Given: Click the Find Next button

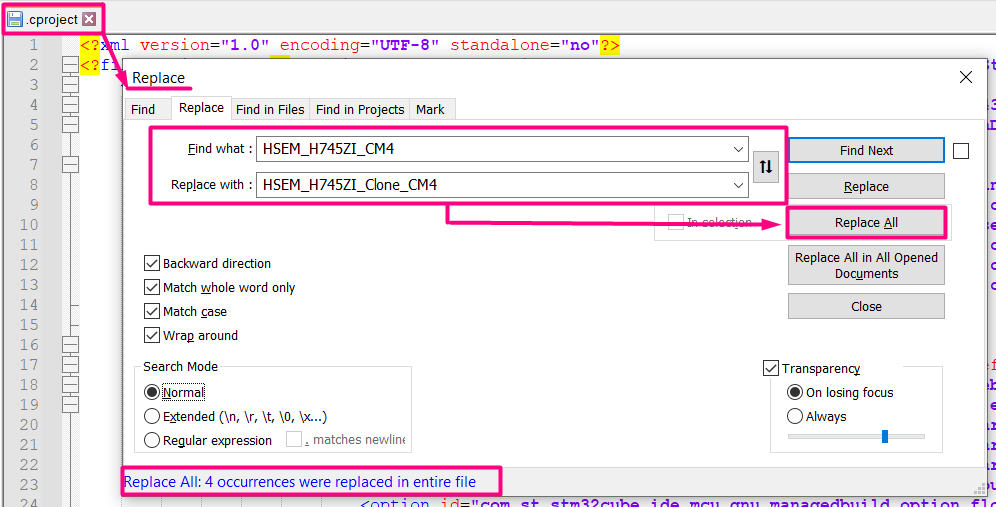Looking at the screenshot, I should pos(866,151).
